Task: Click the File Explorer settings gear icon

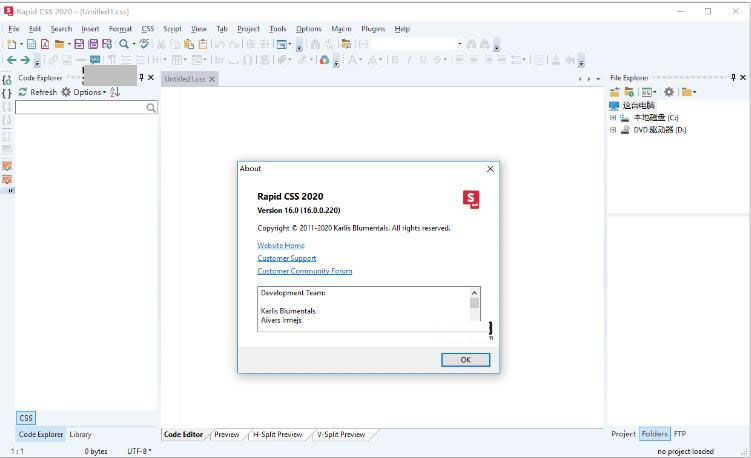Action: [x=669, y=92]
